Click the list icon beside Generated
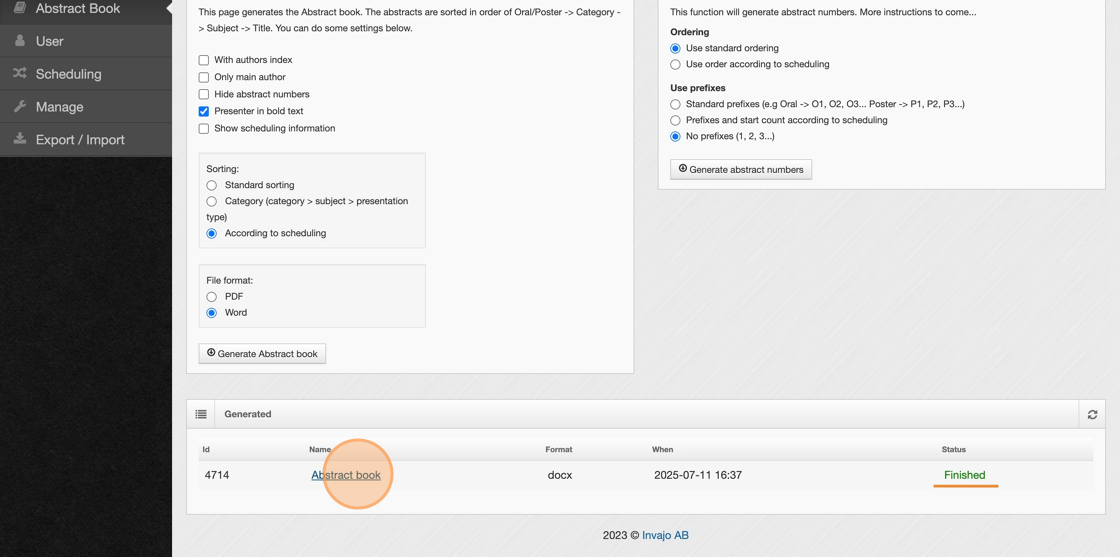Screen dimensions: 1120x557 [201, 414]
